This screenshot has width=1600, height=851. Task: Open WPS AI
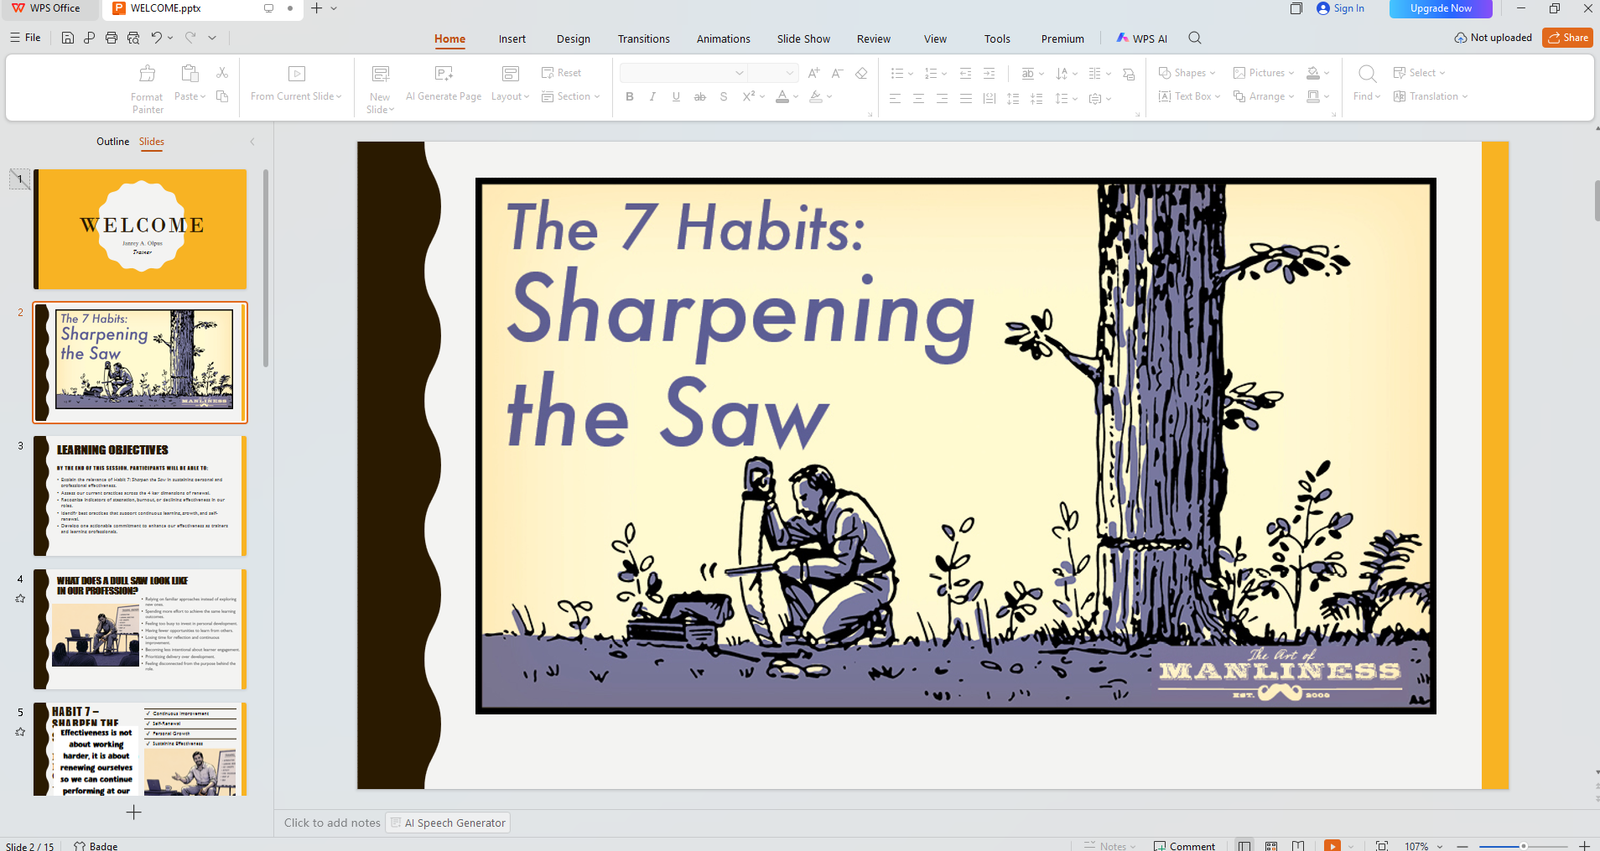point(1142,38)
